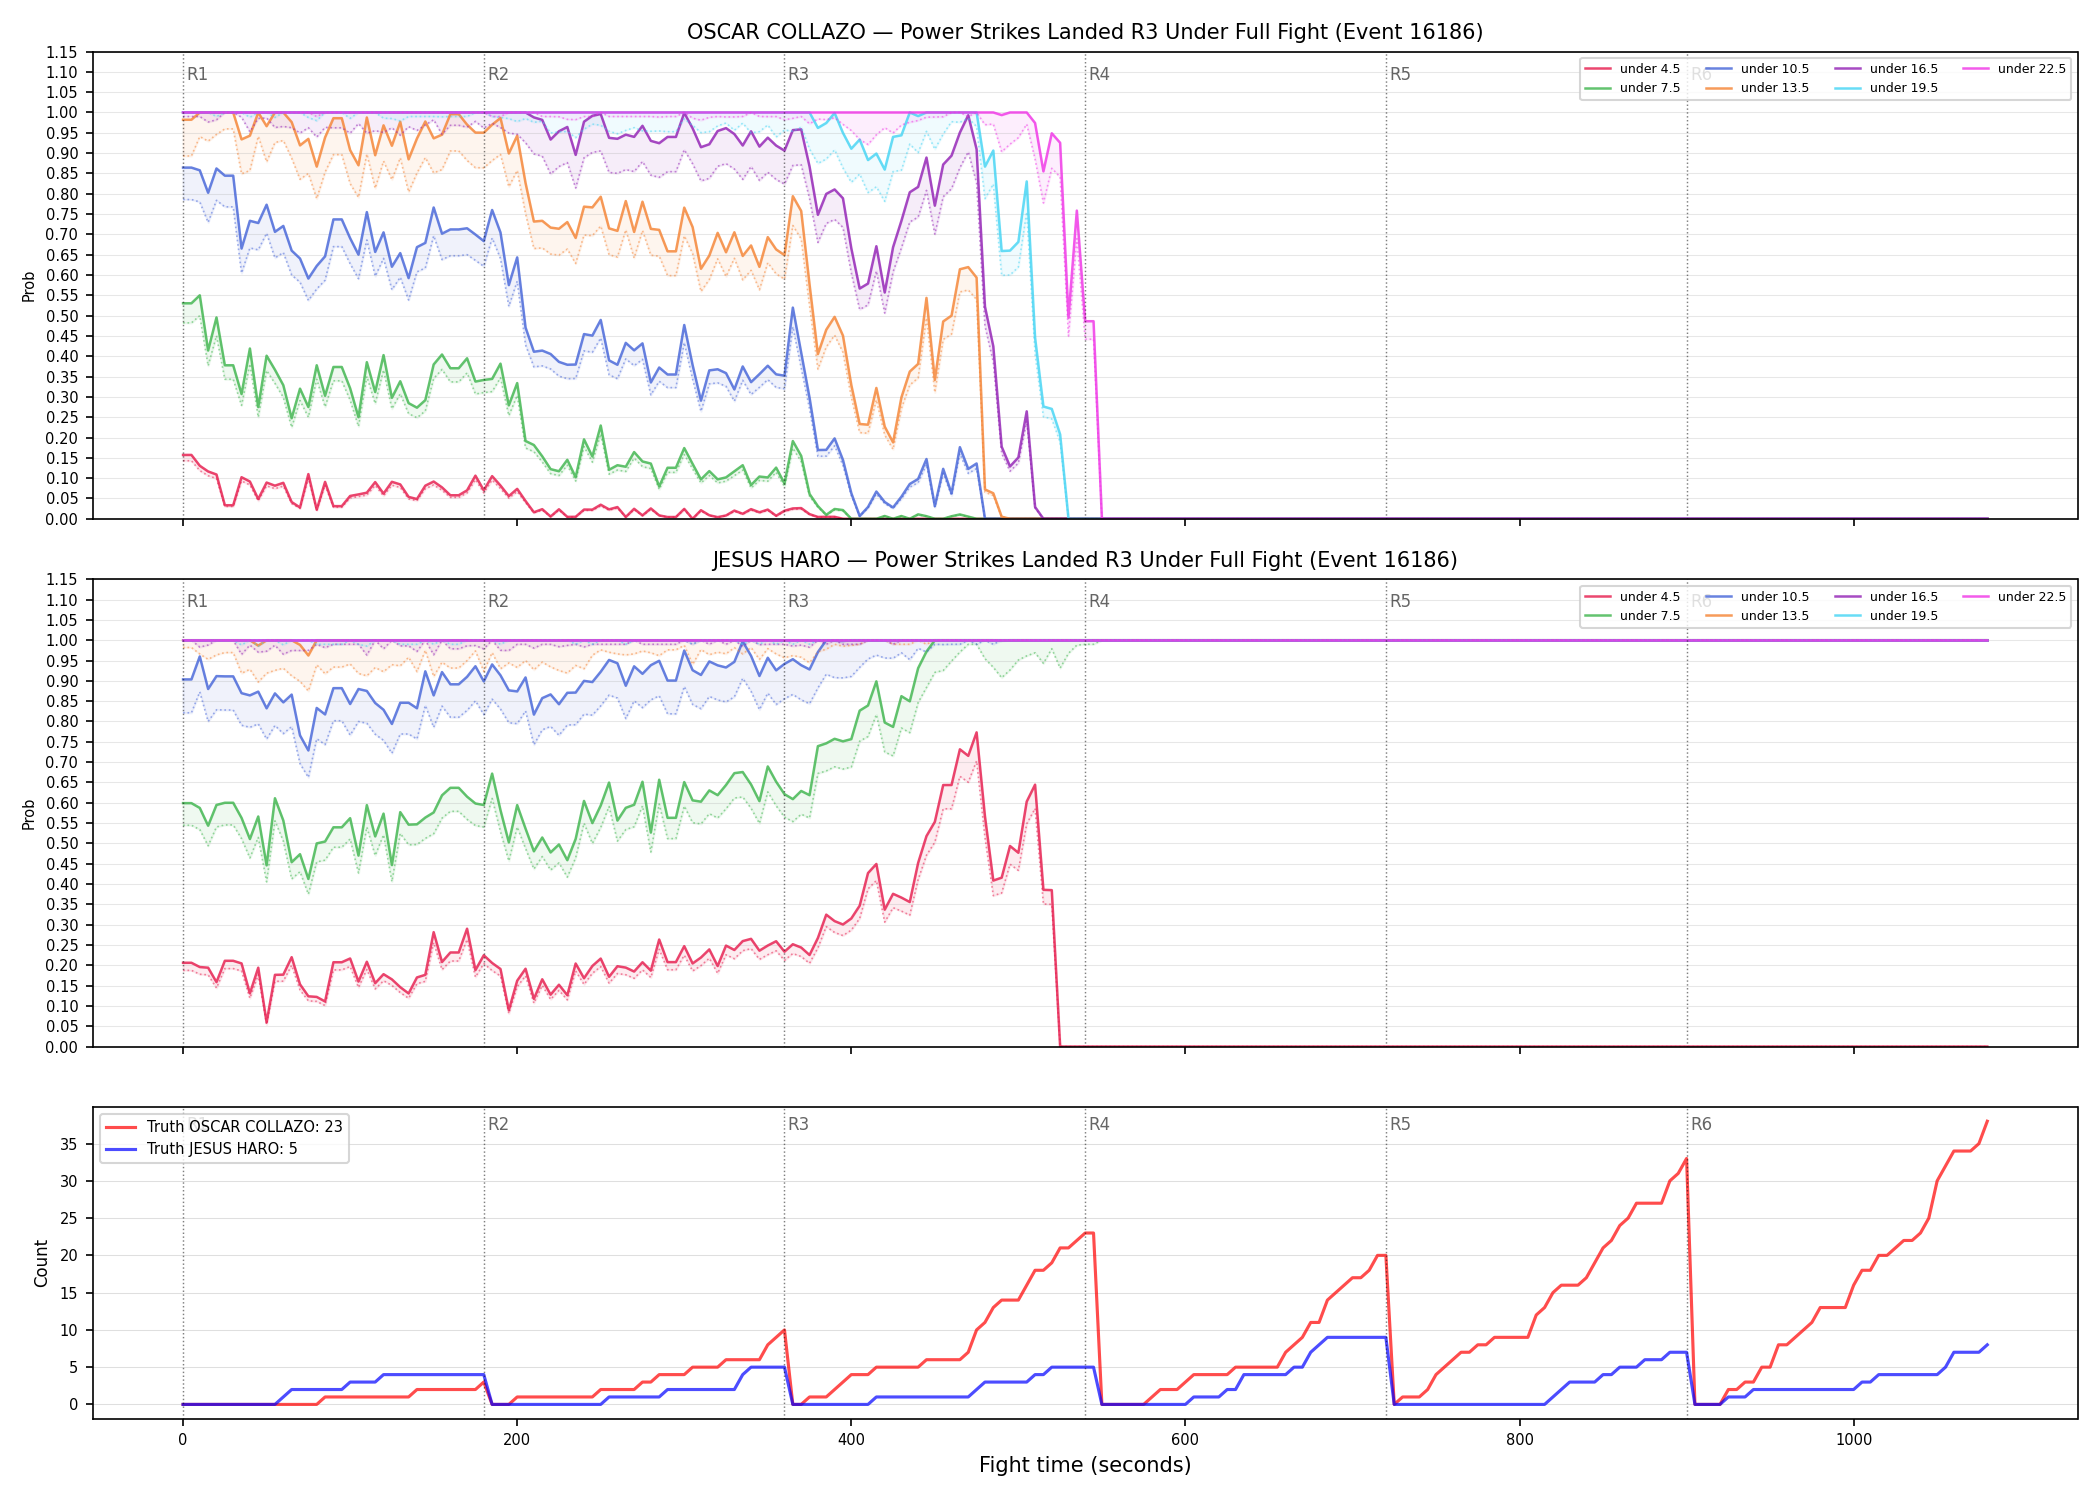Screen dimensions: 2100x1500
Task: Click y-axis tick '0.00' on Oscar Collazo chart
Action: coord(62,519)
